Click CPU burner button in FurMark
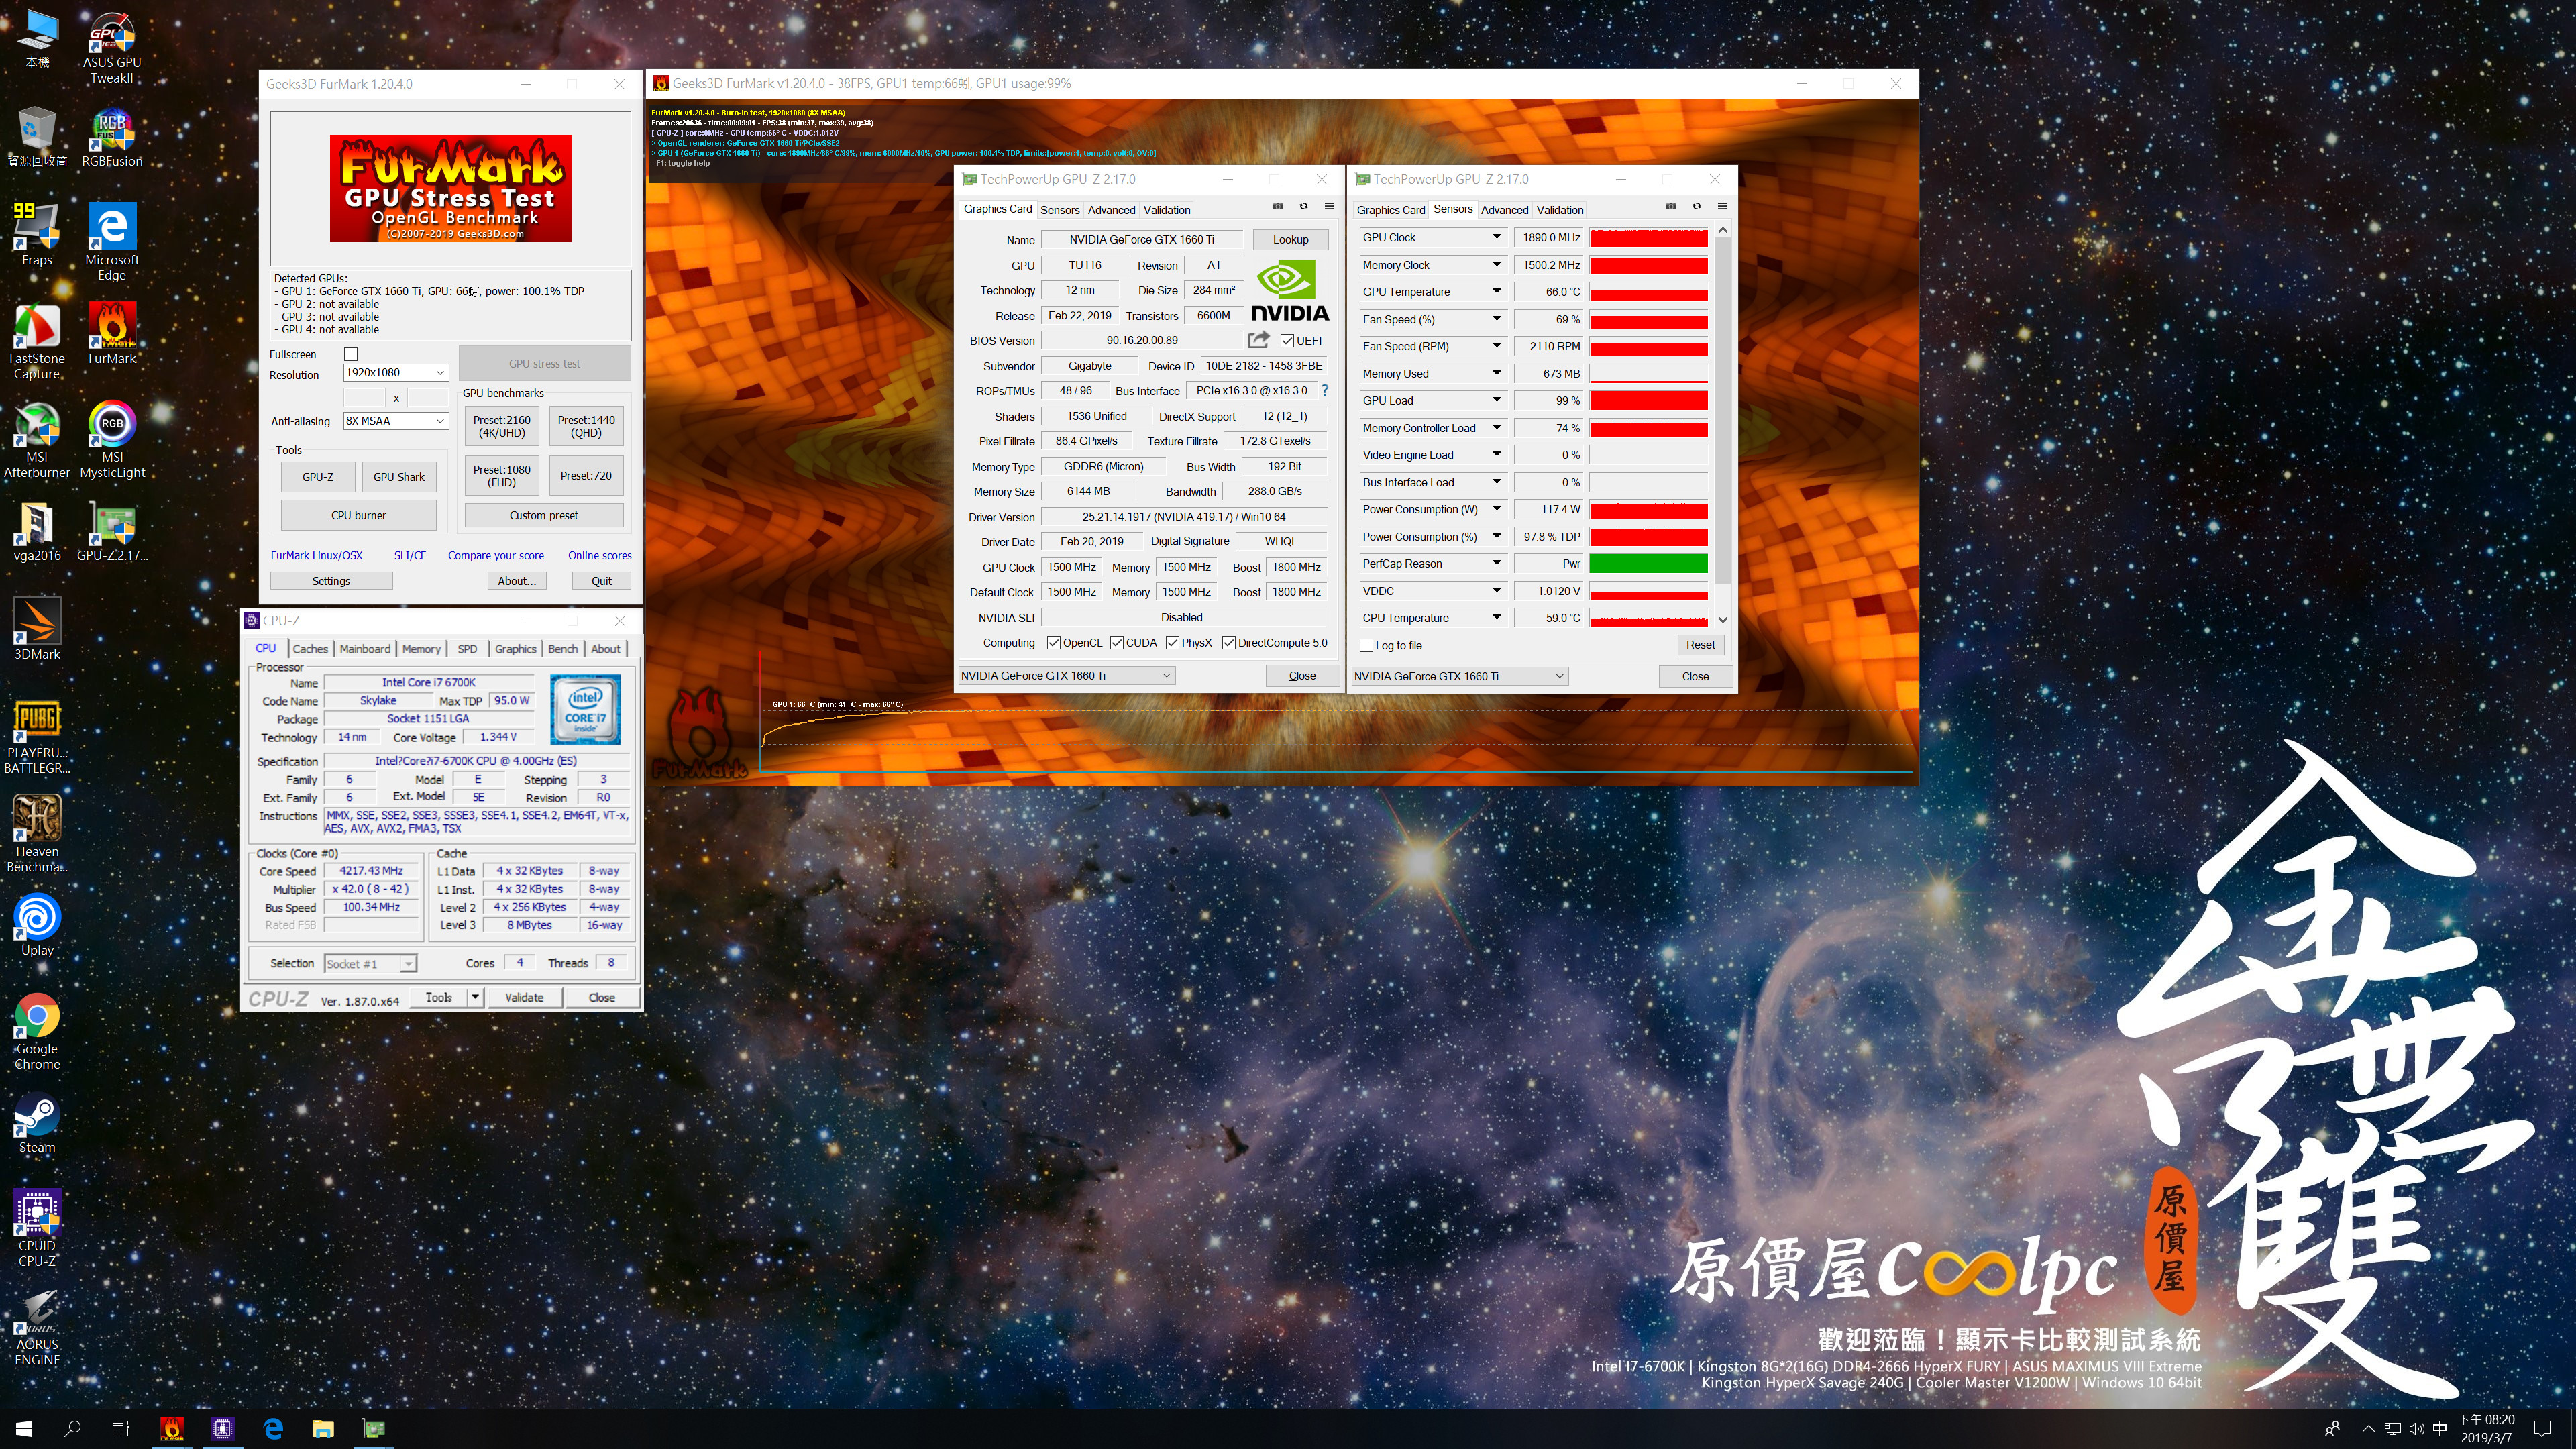This screenshot has height=1449, width=2576. click(358, 516)
